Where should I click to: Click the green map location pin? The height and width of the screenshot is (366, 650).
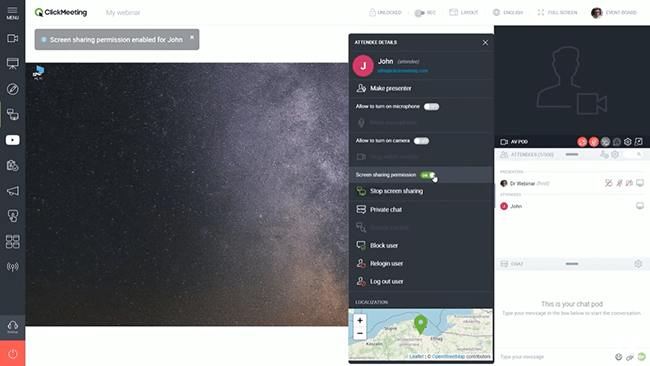pyautogui.click(x=421, y=324)
